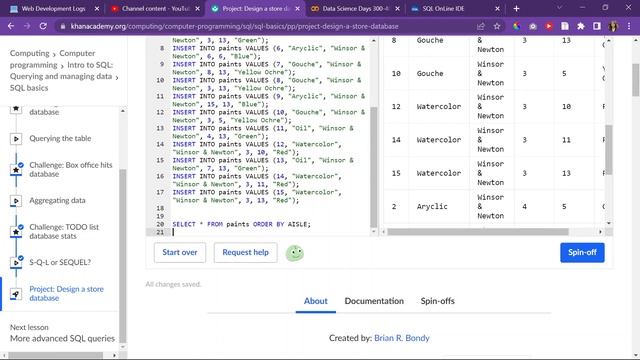Screen dimensions: 640x360
Task: Select the About tab
Action: point(316,301)
